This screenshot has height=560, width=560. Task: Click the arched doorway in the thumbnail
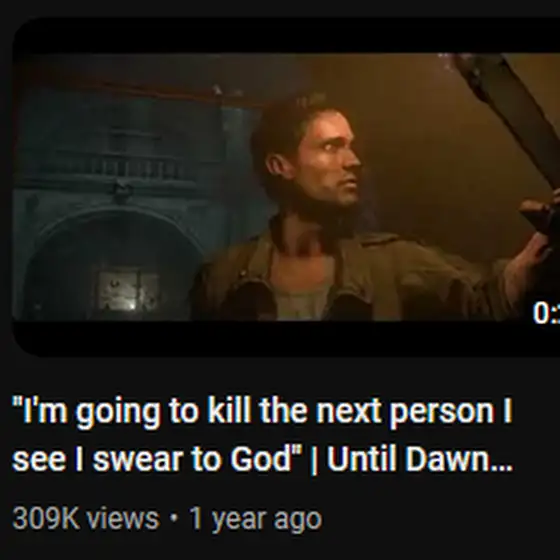(x=111, y=264)
